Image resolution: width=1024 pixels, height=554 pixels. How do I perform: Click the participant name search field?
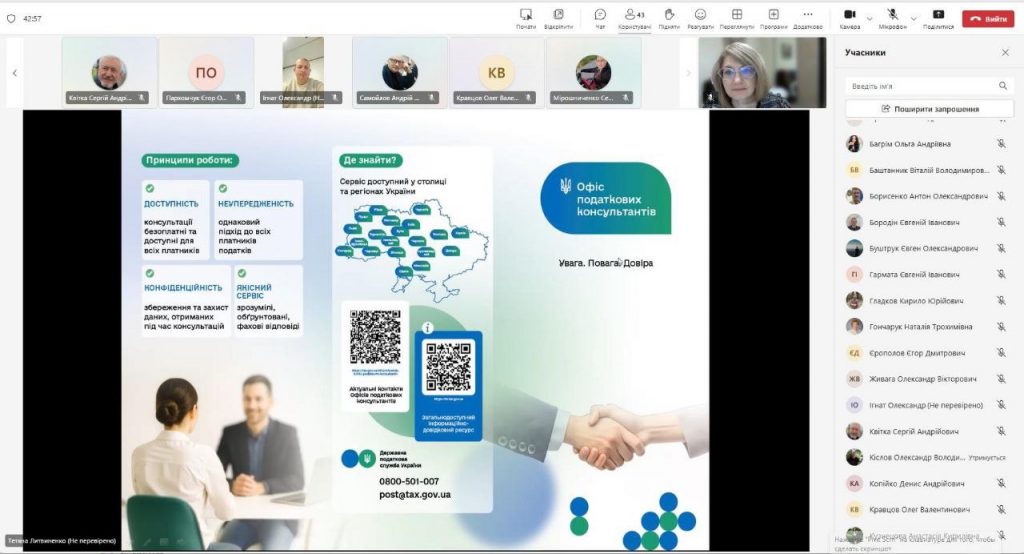coord(920,86)
